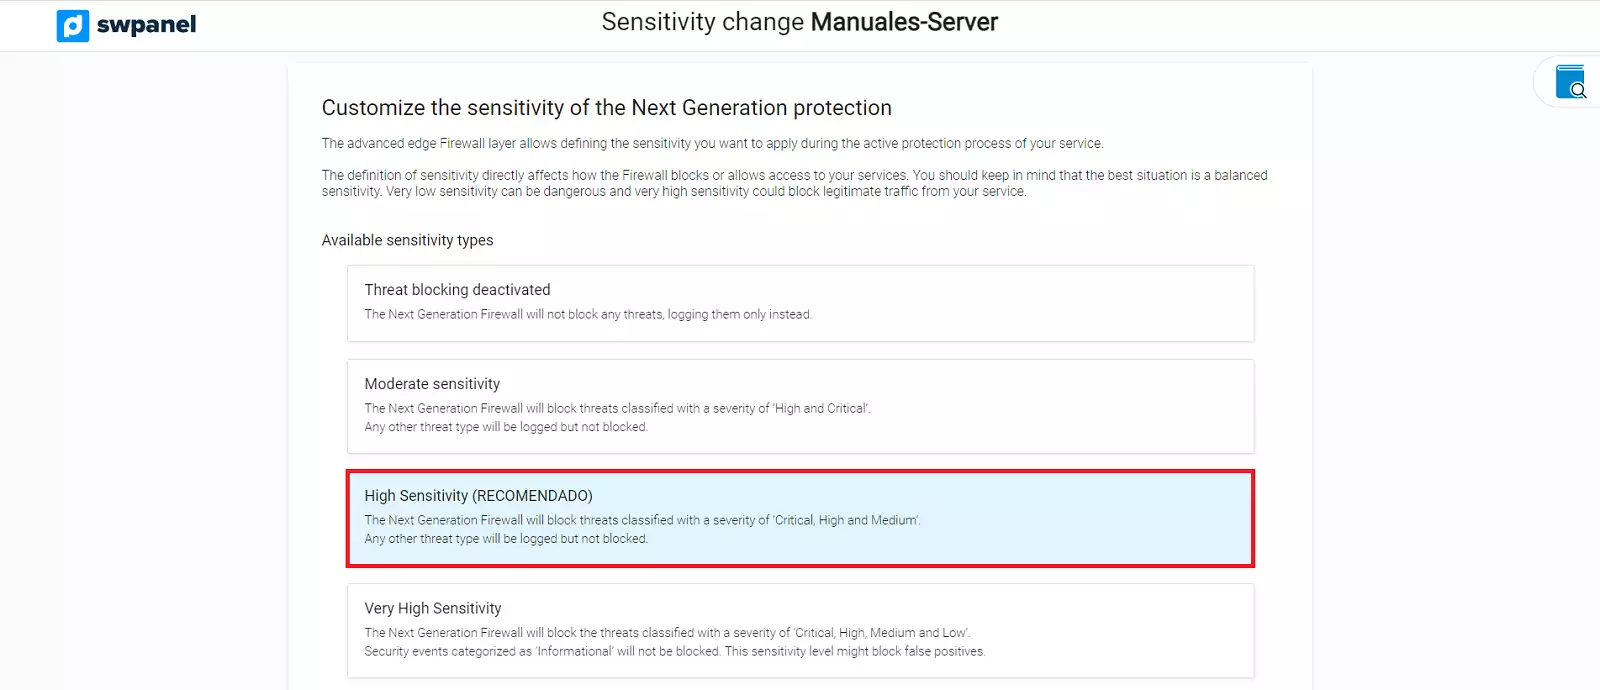Click the Very High Sensitivity title text
This screenshot has height=690, width=1600.
(x=433, y=608)
